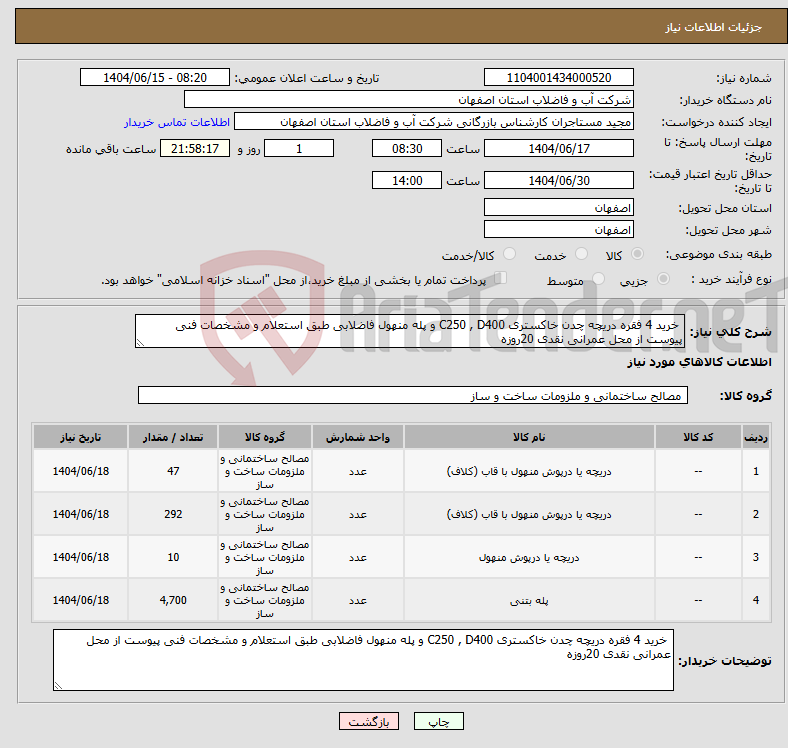Click the price validity date field 1404/06/30

(558, 181)
